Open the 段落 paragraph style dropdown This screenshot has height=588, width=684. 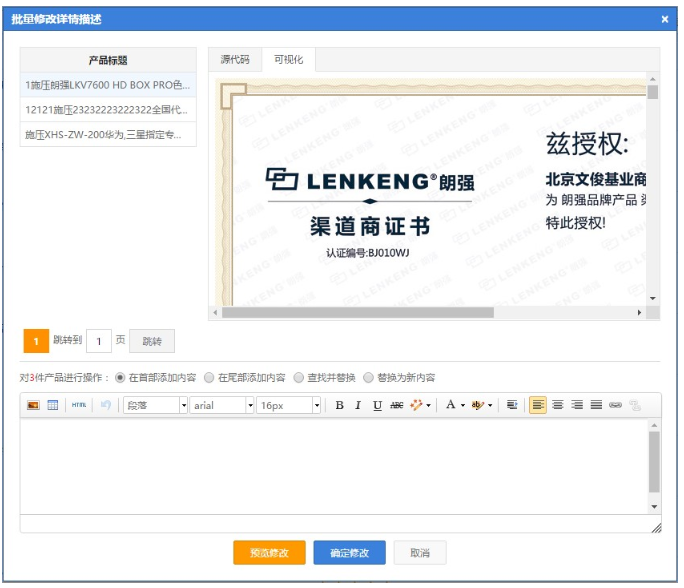click(x=156, y=405)
